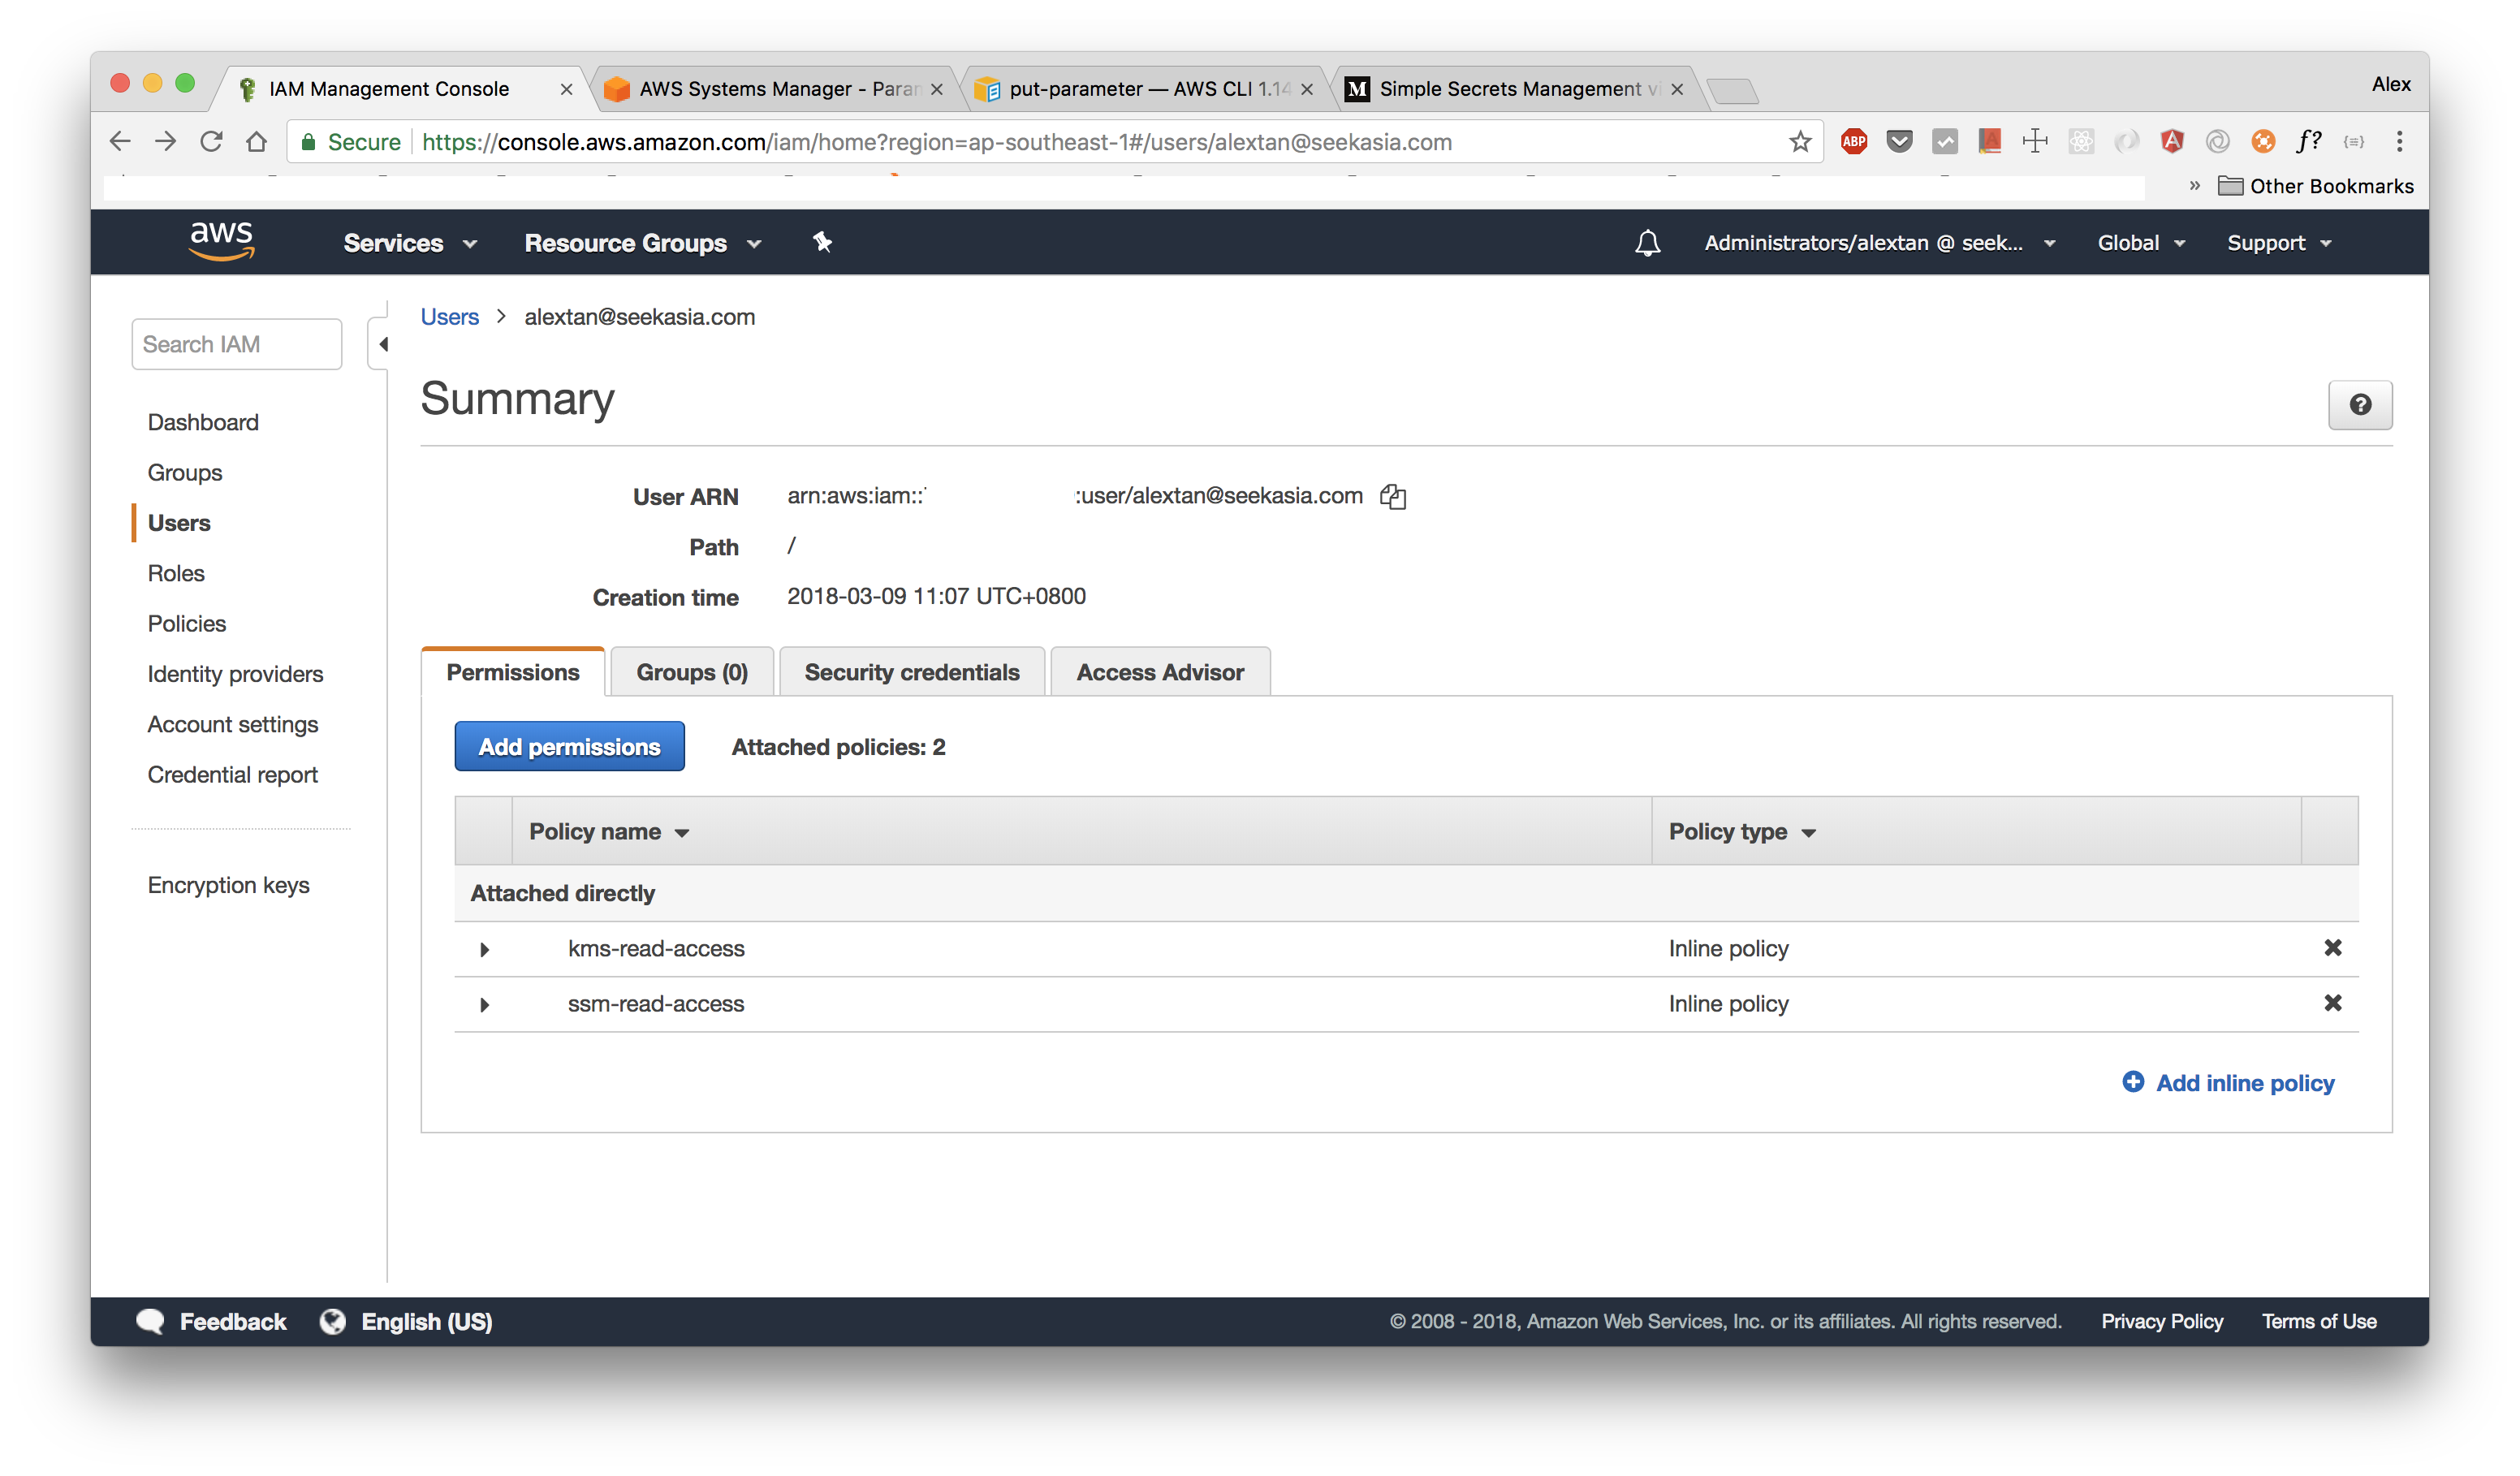Switch to the Access Advisor tab
The width and height of the screenshot is (2520, 1476).
click(1159, 672)
